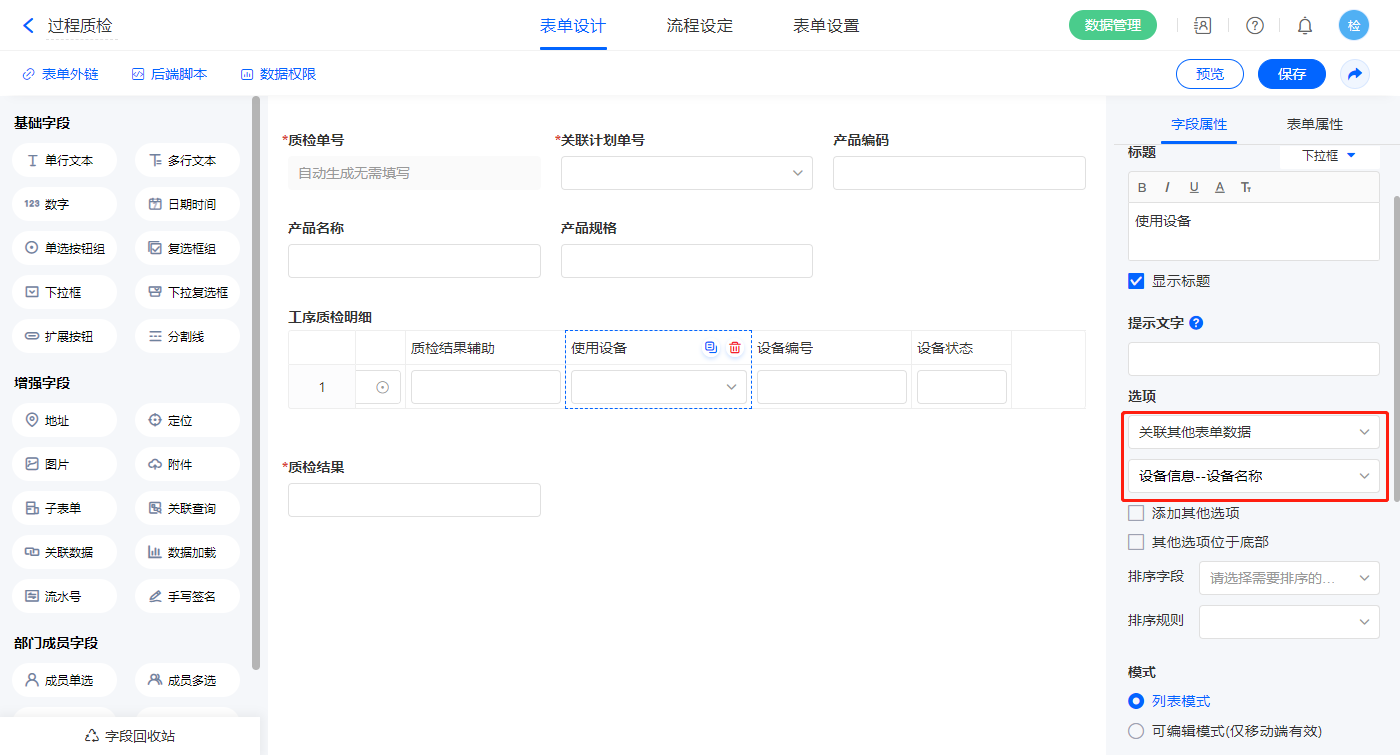
Task: Click the 产品编码 input field
Action: point(958,173)
